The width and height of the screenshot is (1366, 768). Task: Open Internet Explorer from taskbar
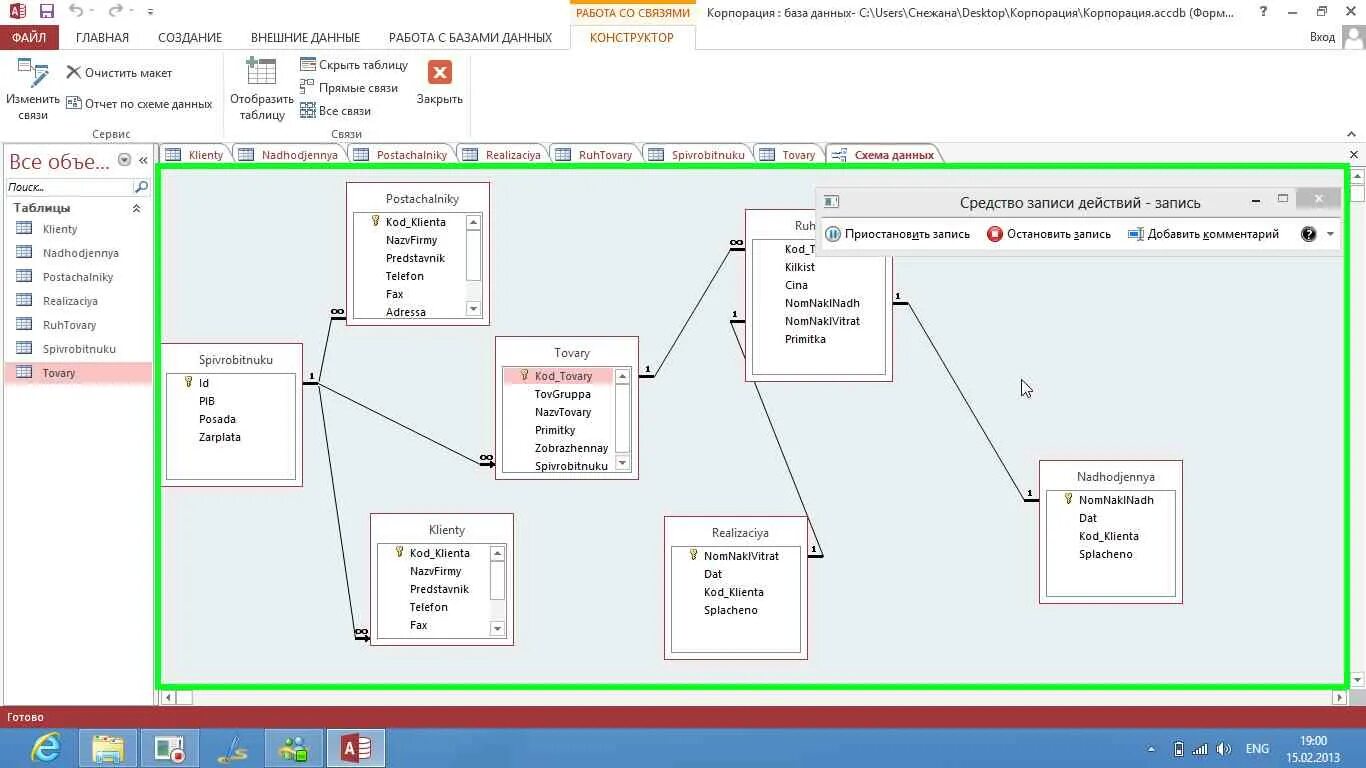(45, 748)
